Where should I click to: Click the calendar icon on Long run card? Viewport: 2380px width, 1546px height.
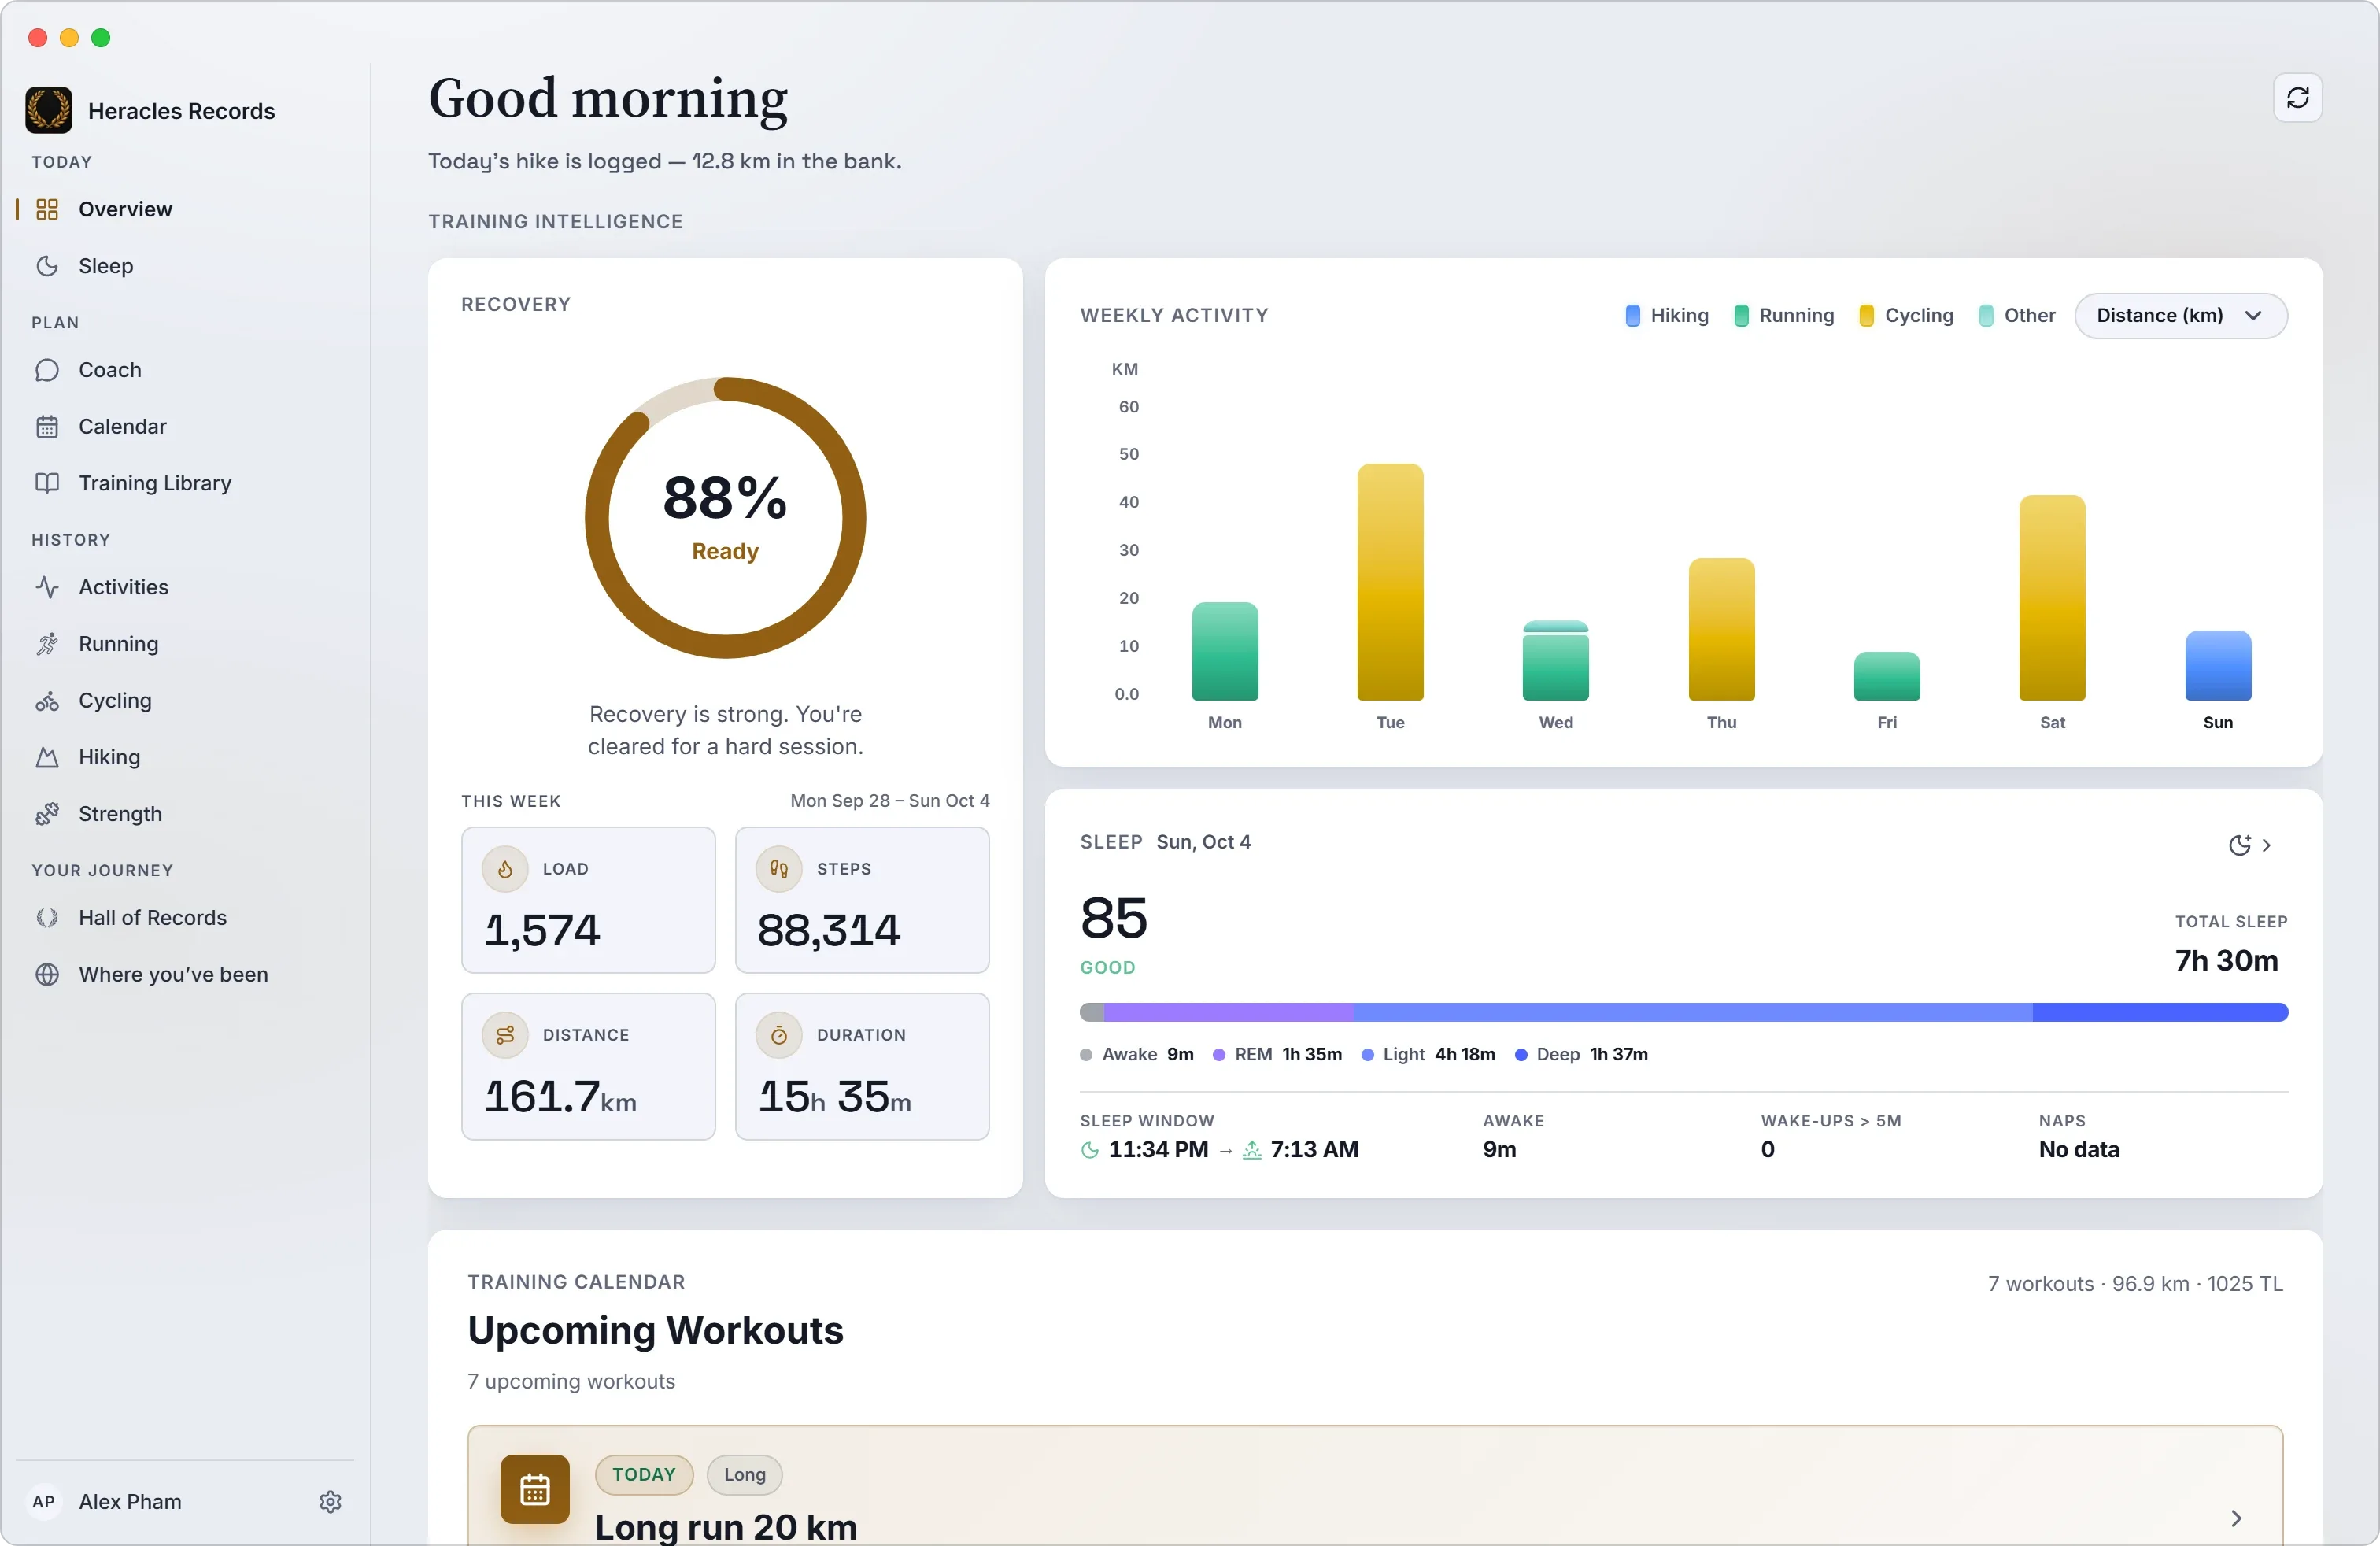click(x=535, y=1489)
